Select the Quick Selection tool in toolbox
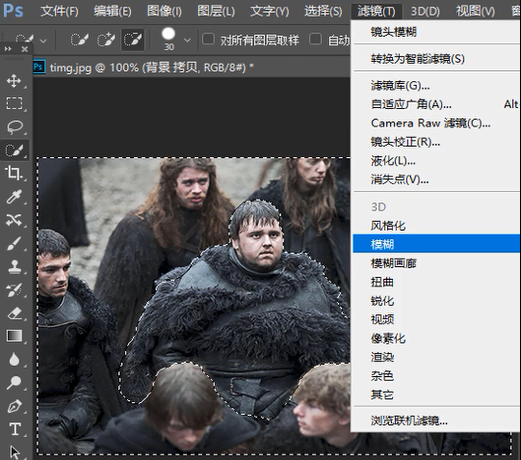Viewport: 521px width, 460px height. click(x=14, y=150)
